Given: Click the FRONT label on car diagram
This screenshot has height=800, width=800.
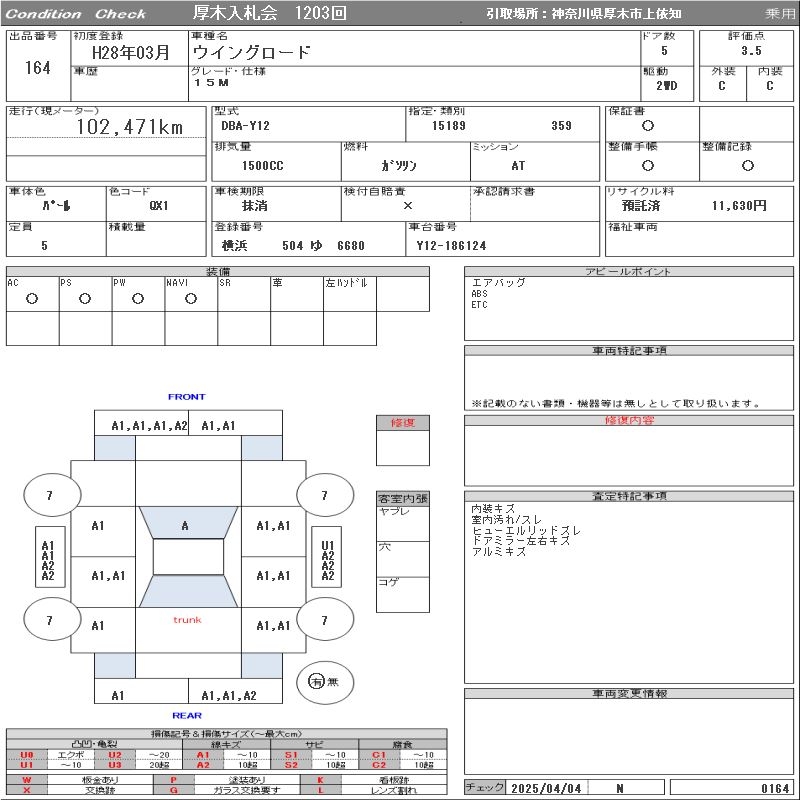Looking at the screenshot, I should coord(187,397).
